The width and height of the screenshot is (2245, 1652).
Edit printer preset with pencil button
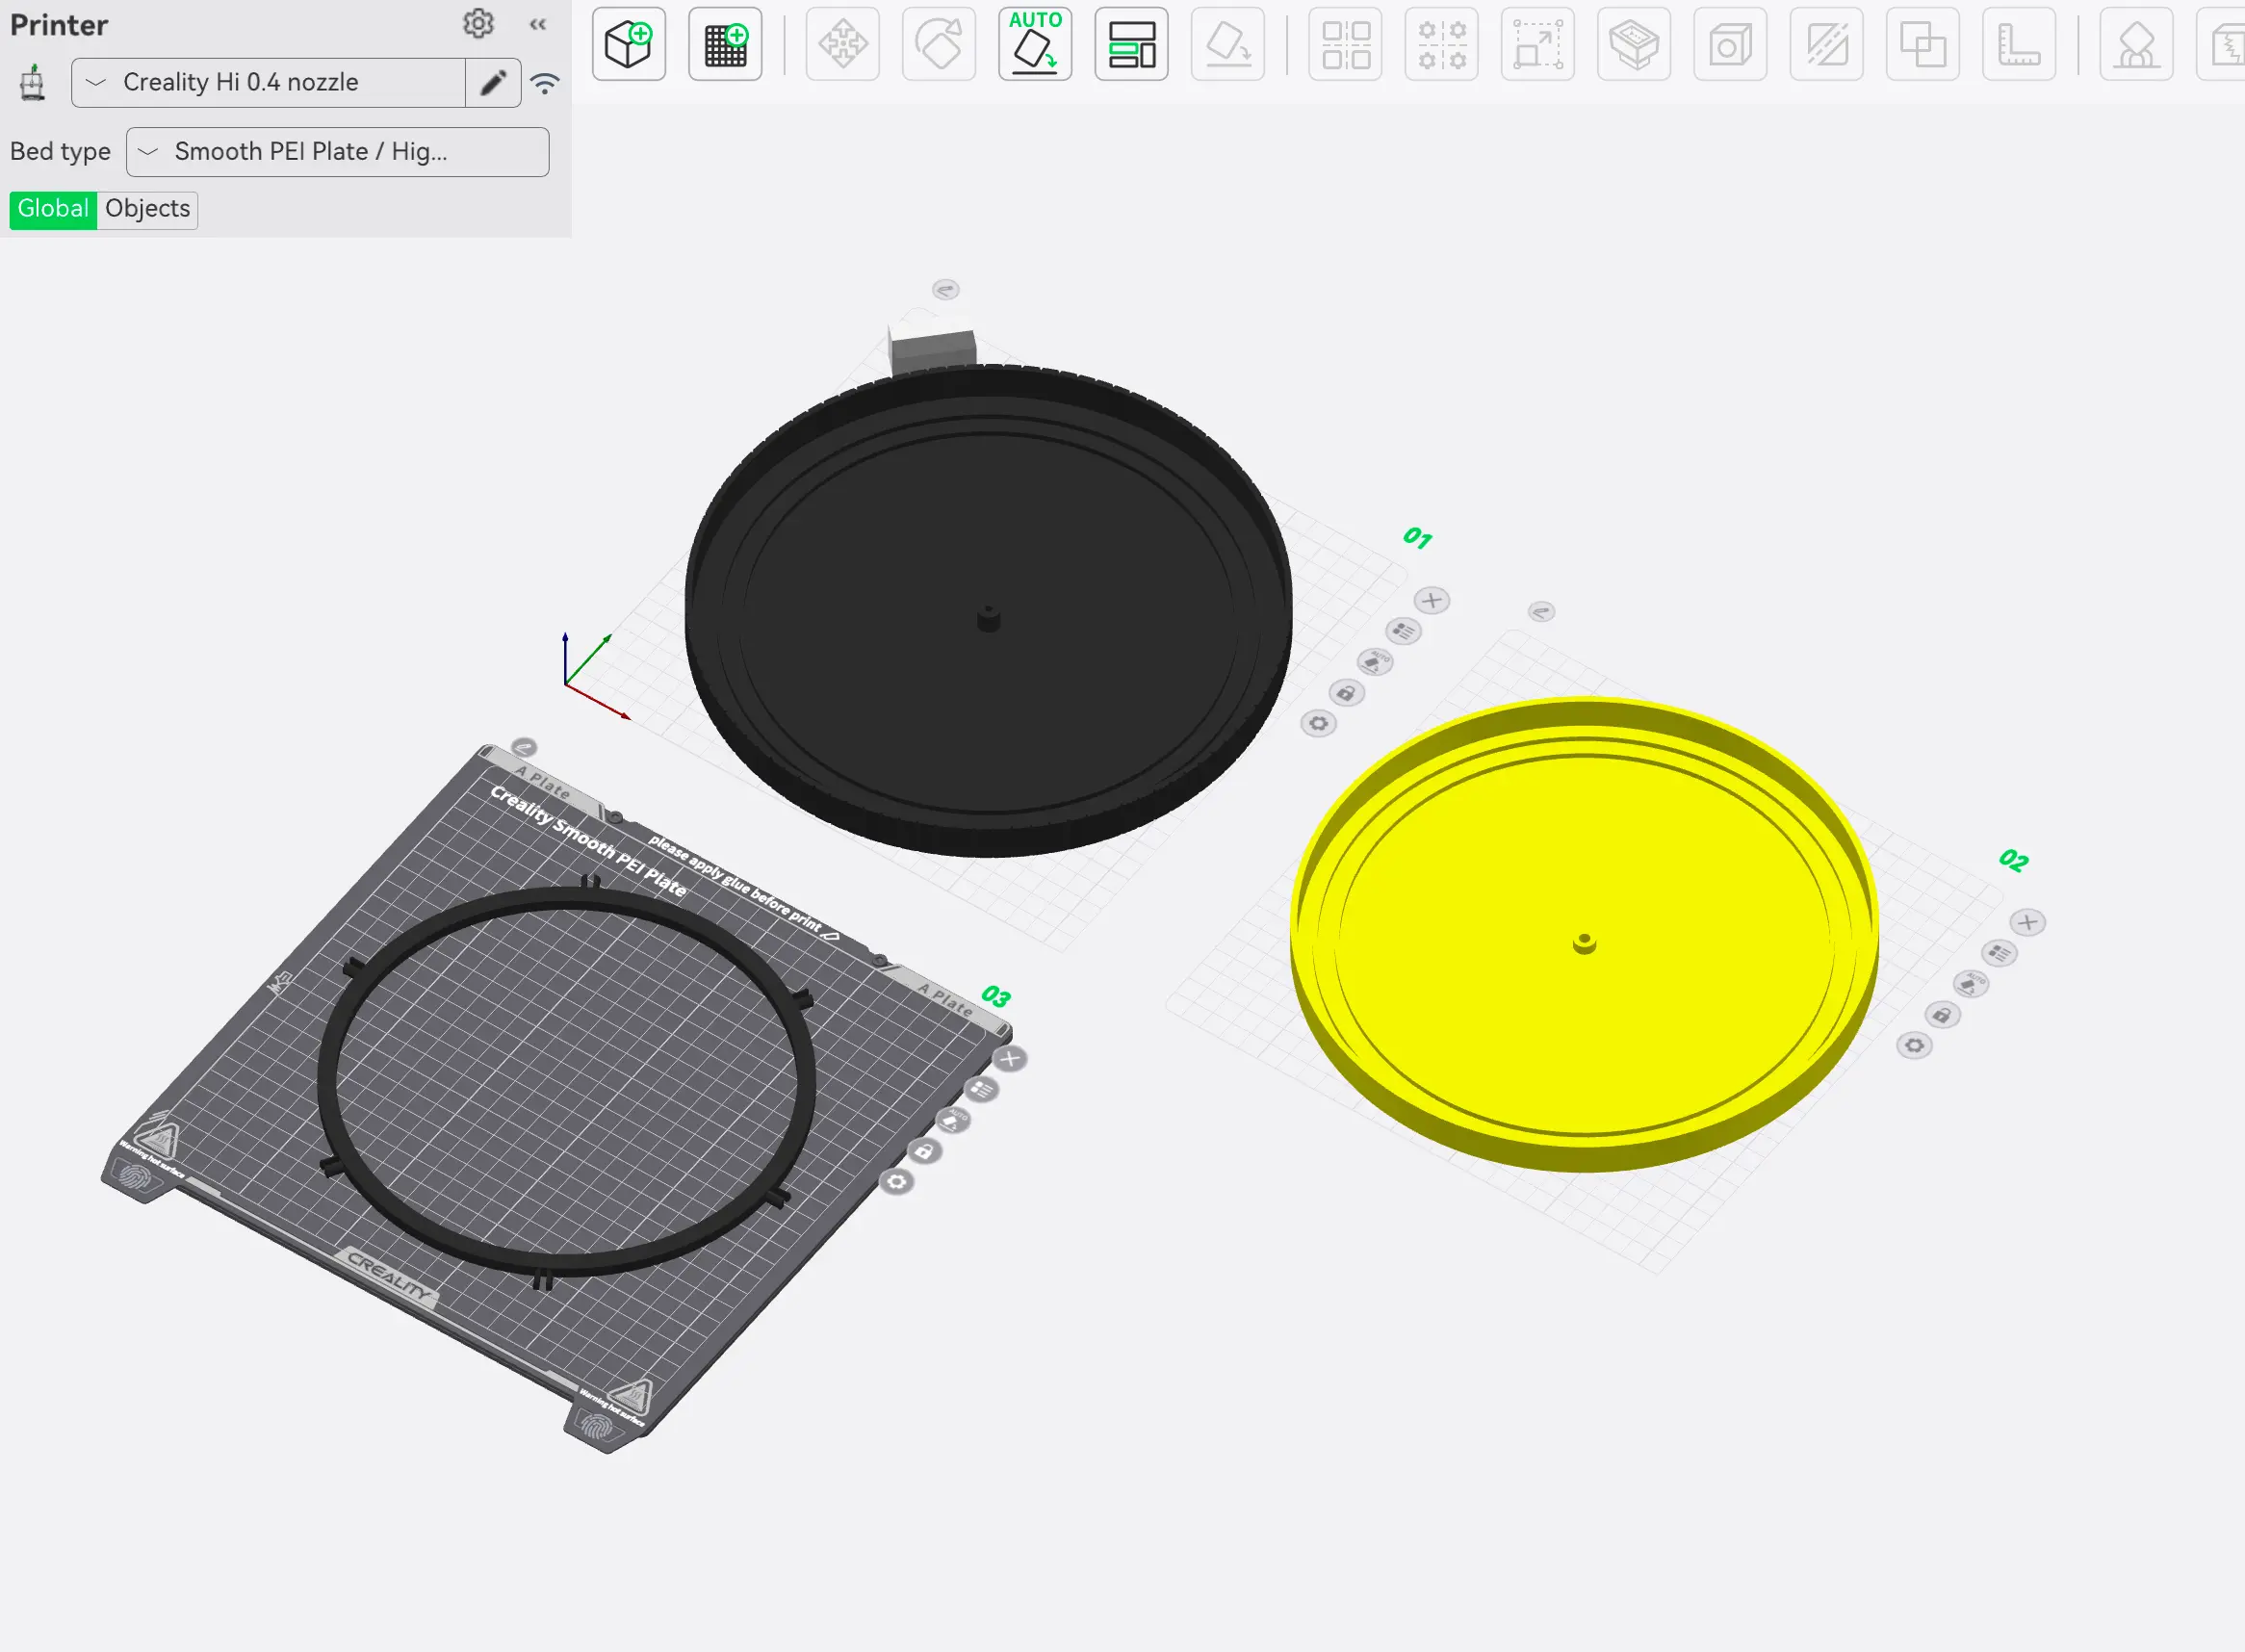click(x=493, y=82)
